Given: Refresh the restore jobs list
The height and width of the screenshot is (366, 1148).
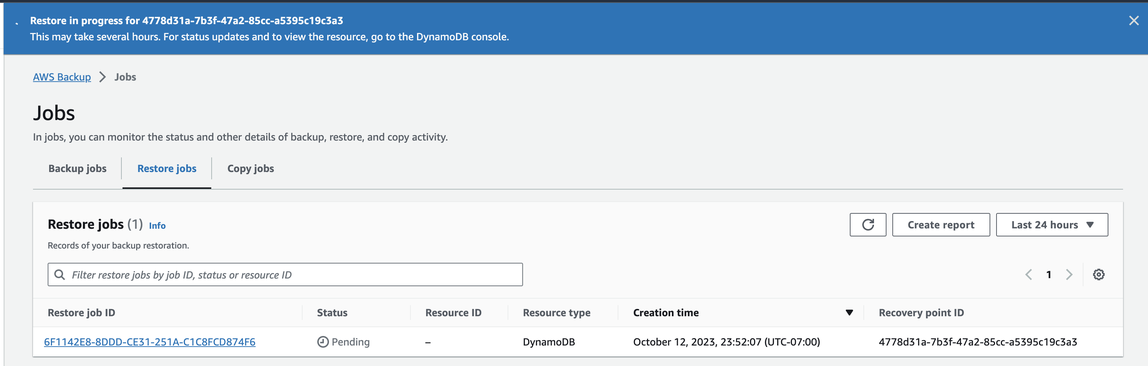Looking at the screenshot, I should (x=868, y=225).
